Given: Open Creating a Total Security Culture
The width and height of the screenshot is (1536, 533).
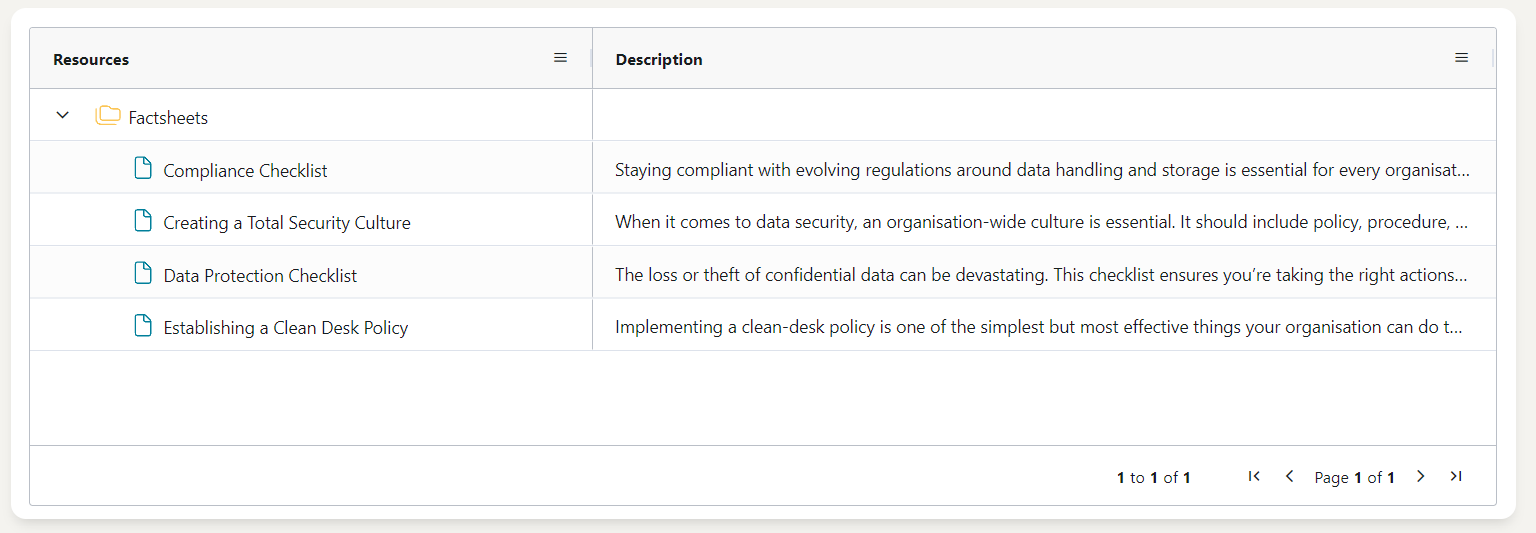Looking at the screenshot, I should pos(287,223).
